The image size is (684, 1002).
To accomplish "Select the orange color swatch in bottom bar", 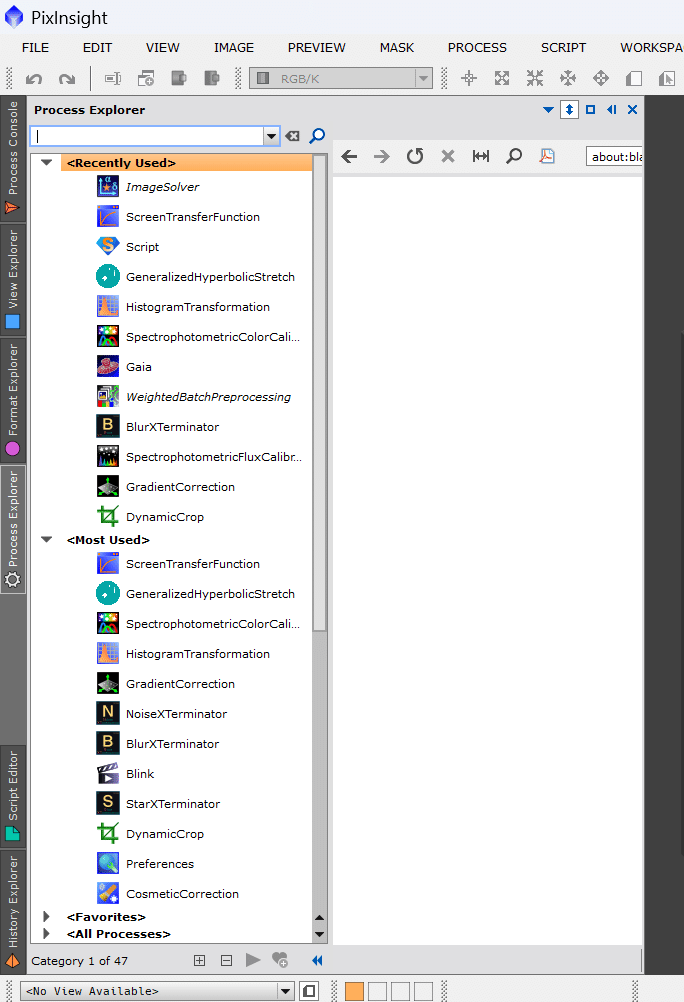I will 354,991.
